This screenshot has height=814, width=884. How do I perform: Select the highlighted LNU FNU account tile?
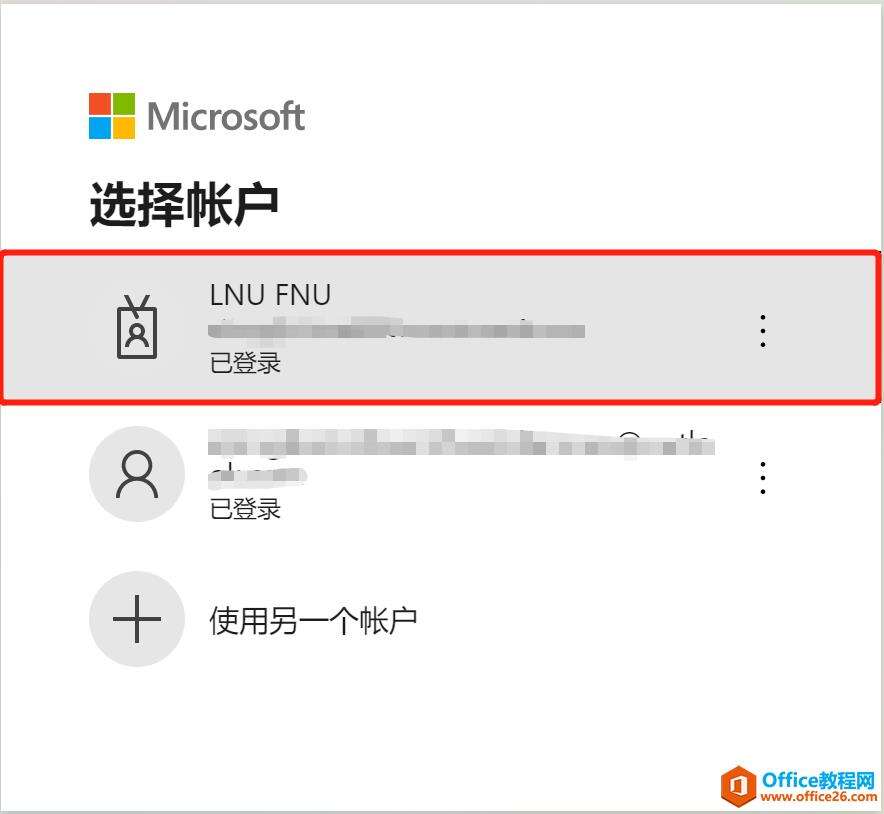click(x=441, y=328)
